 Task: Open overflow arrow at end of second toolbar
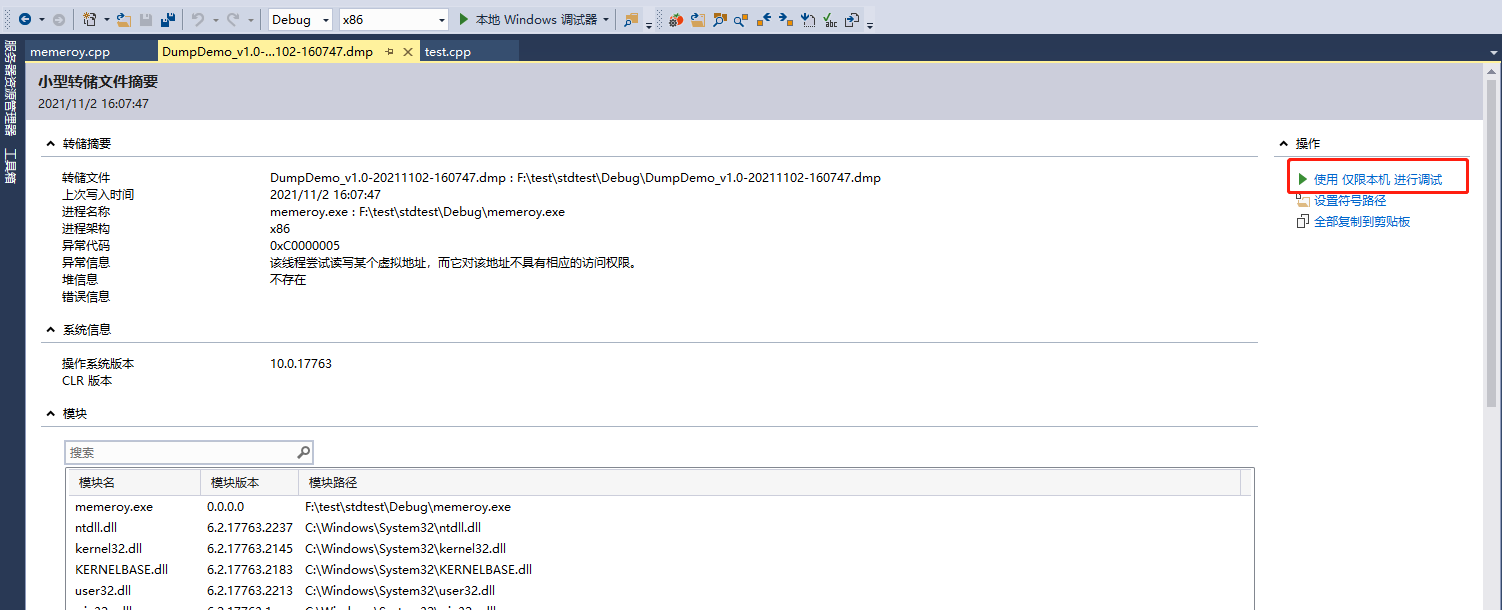click(x=870, y=24)
